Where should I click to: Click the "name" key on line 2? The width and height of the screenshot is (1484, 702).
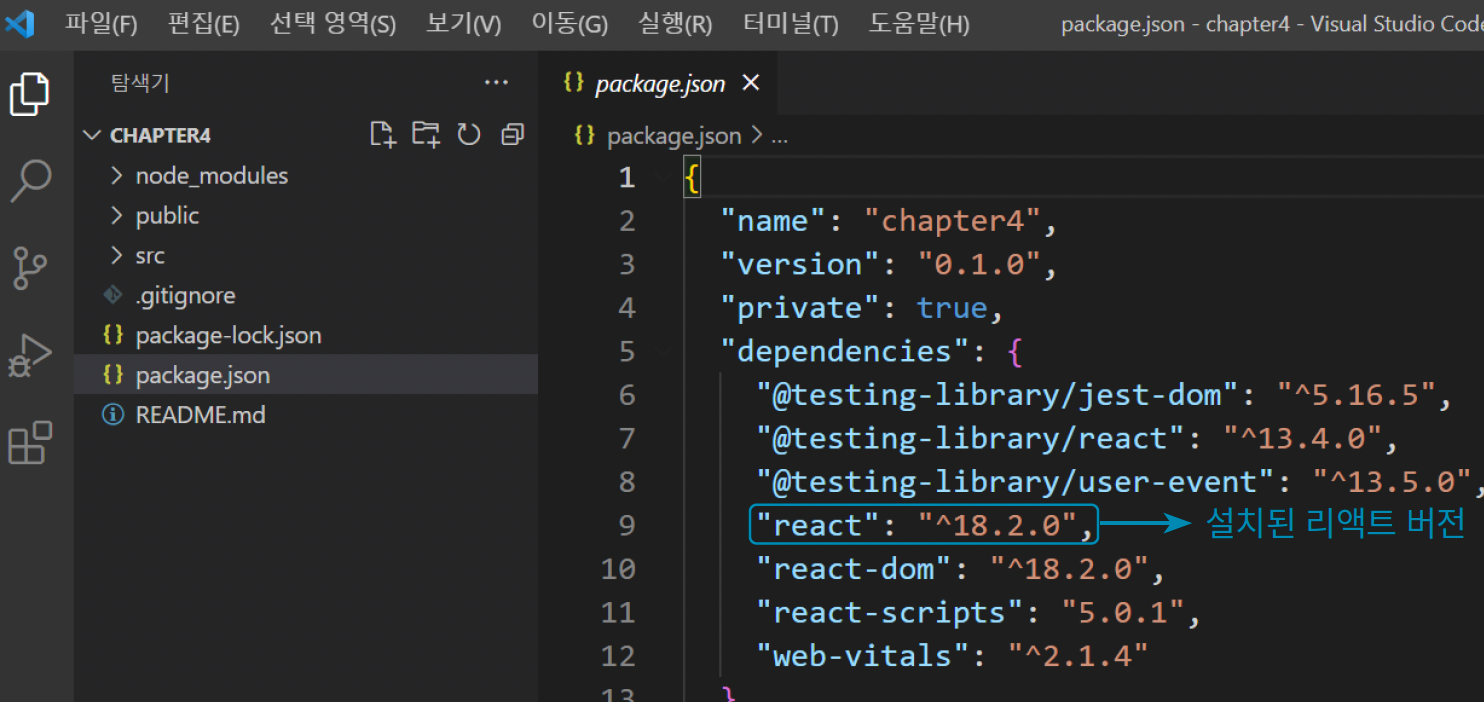(x=772, y=220)
